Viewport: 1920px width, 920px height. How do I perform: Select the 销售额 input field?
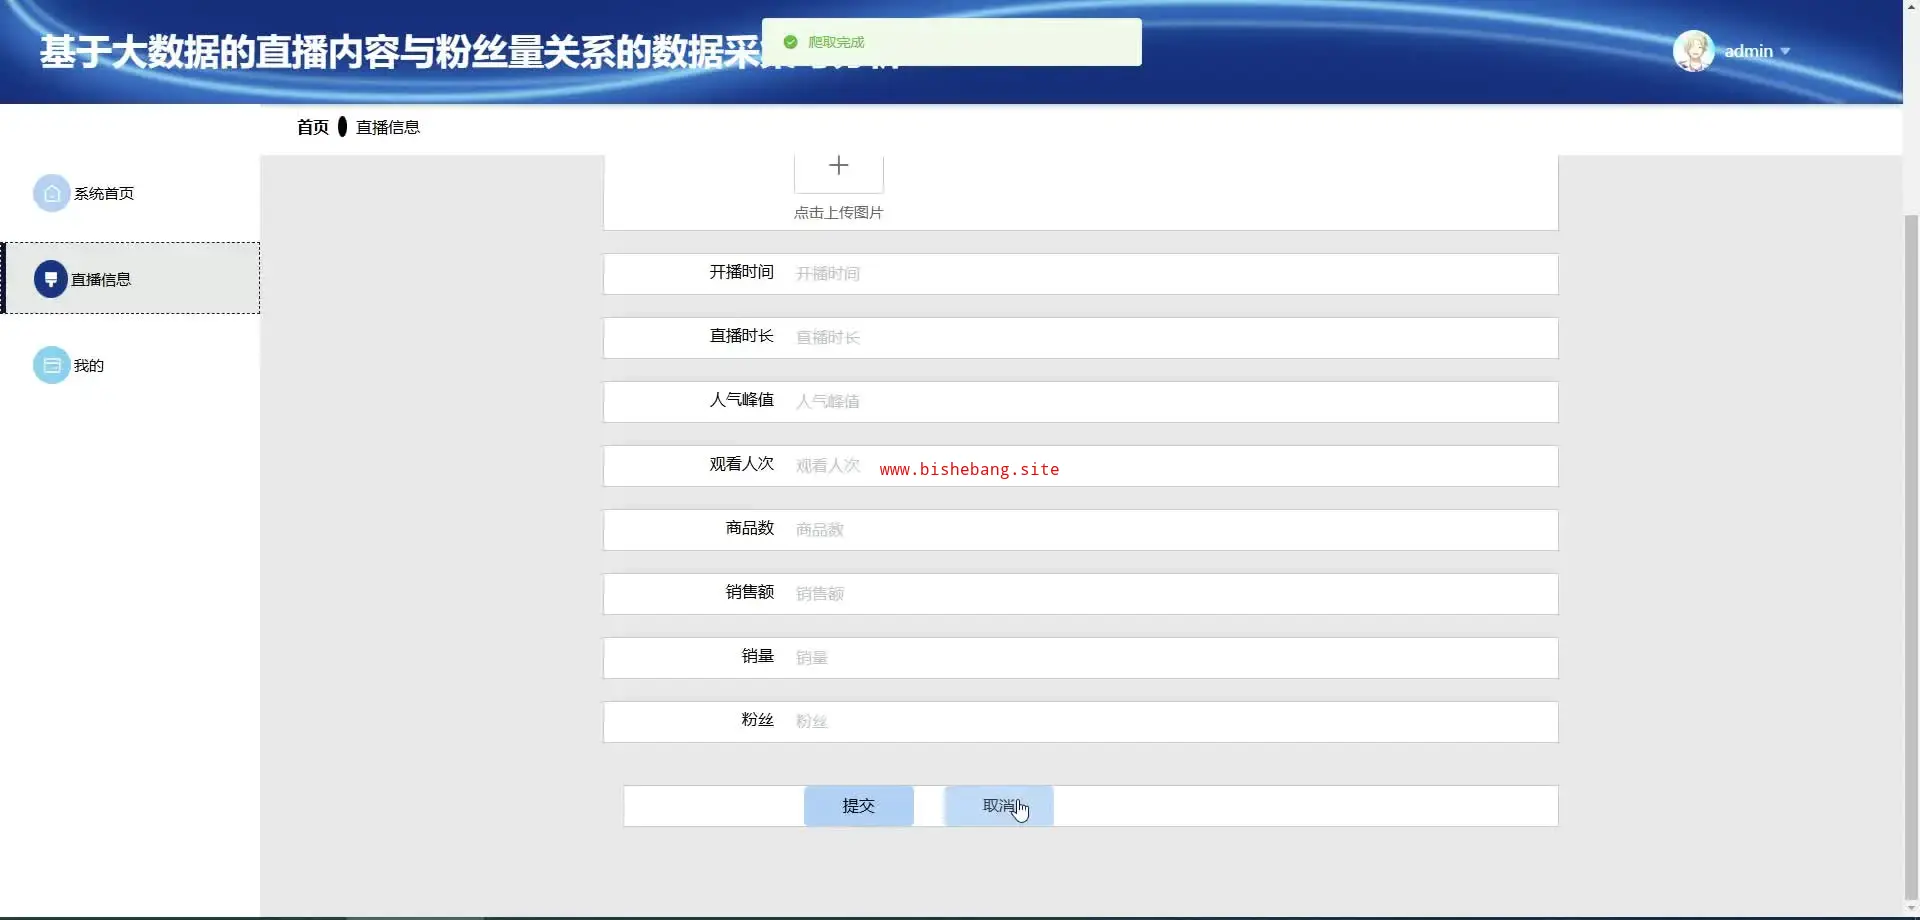pyautogui.click(x=1172, y=594)
